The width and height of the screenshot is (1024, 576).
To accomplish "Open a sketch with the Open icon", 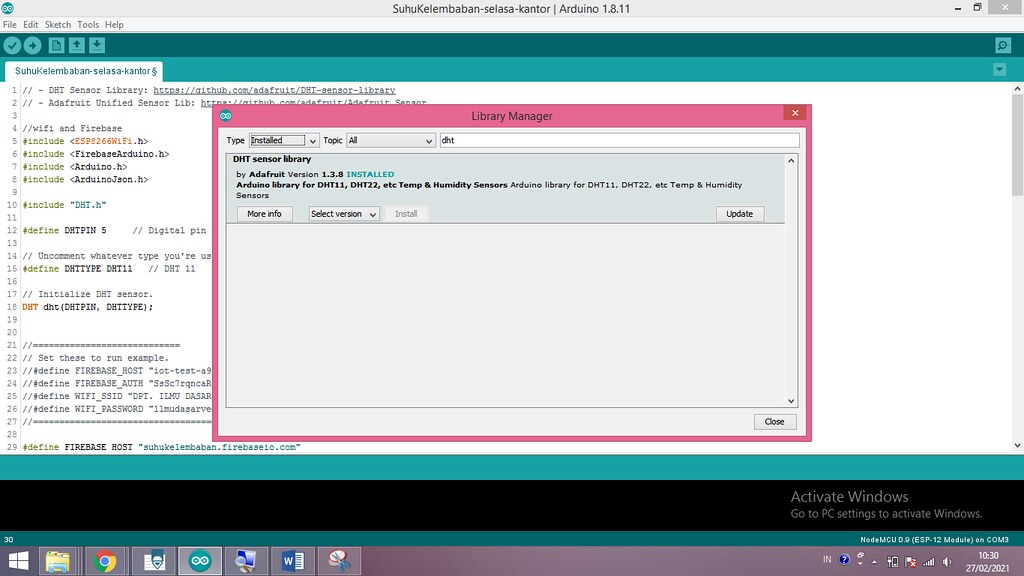I will point(76,45).
